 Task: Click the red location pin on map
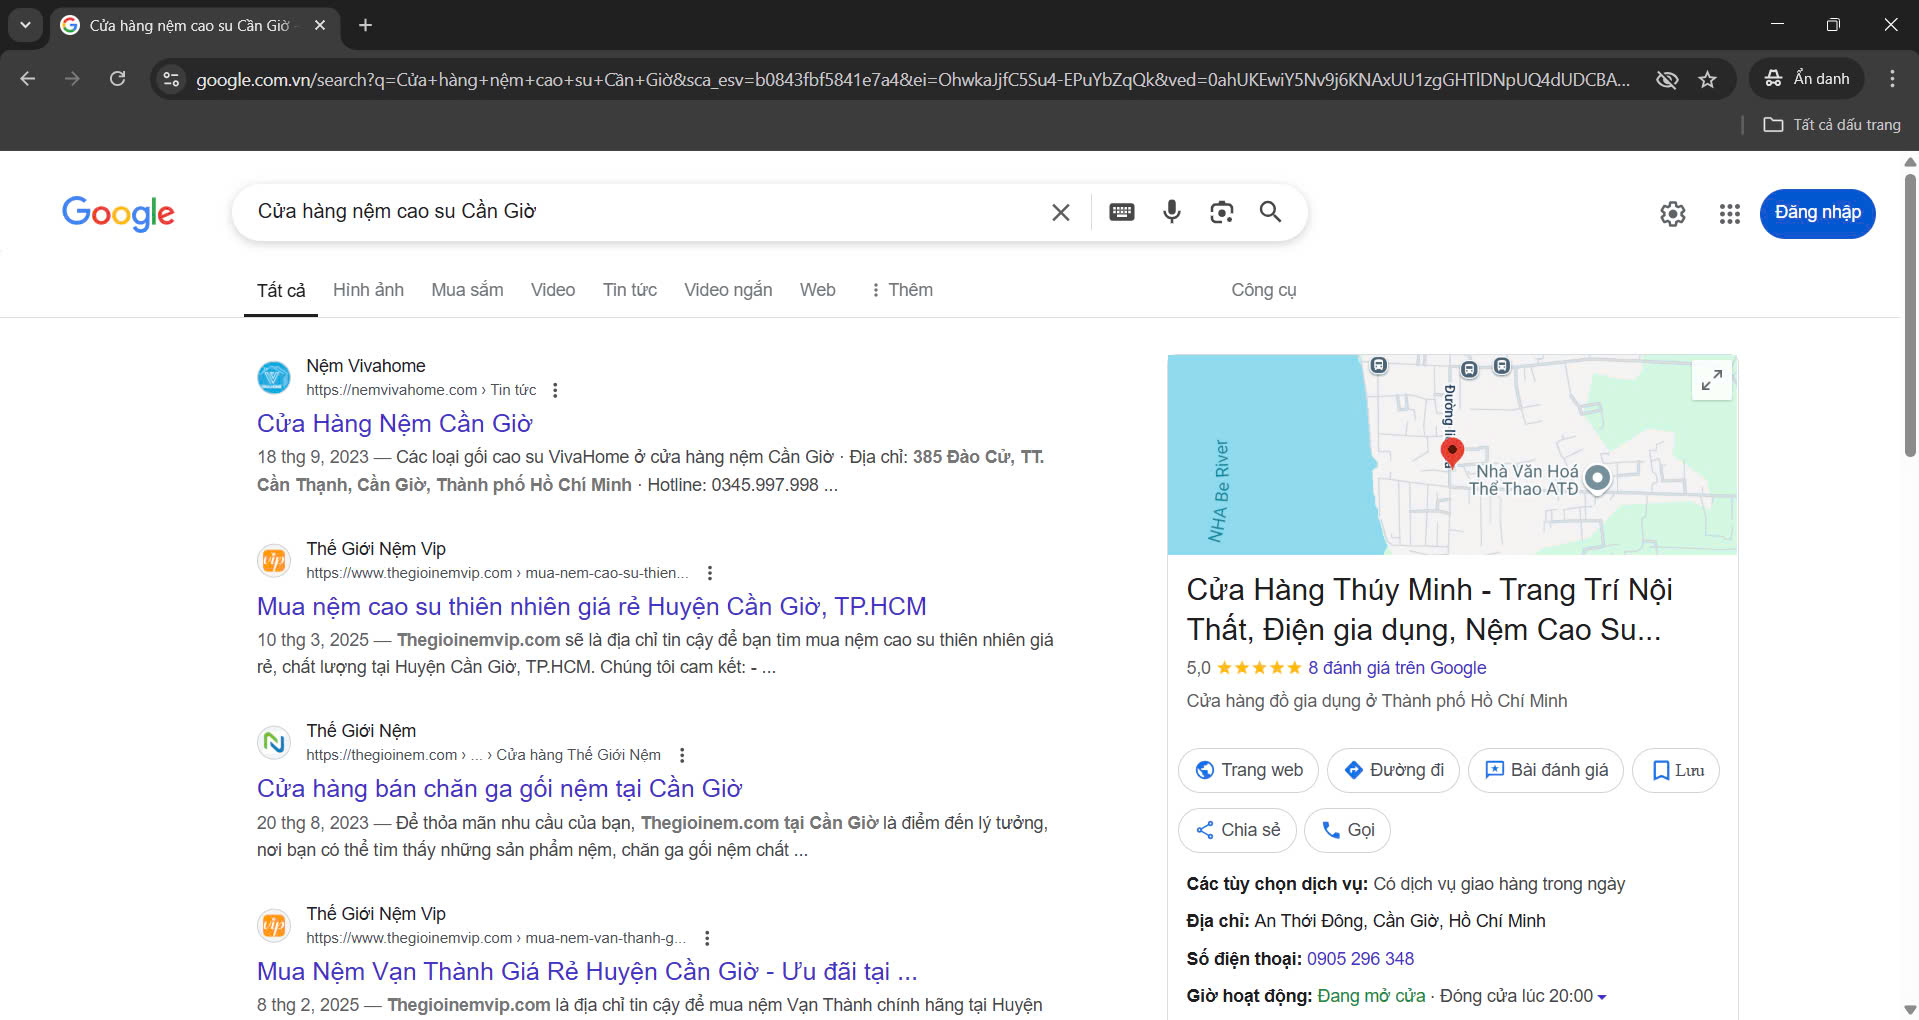pos(1452,453)
